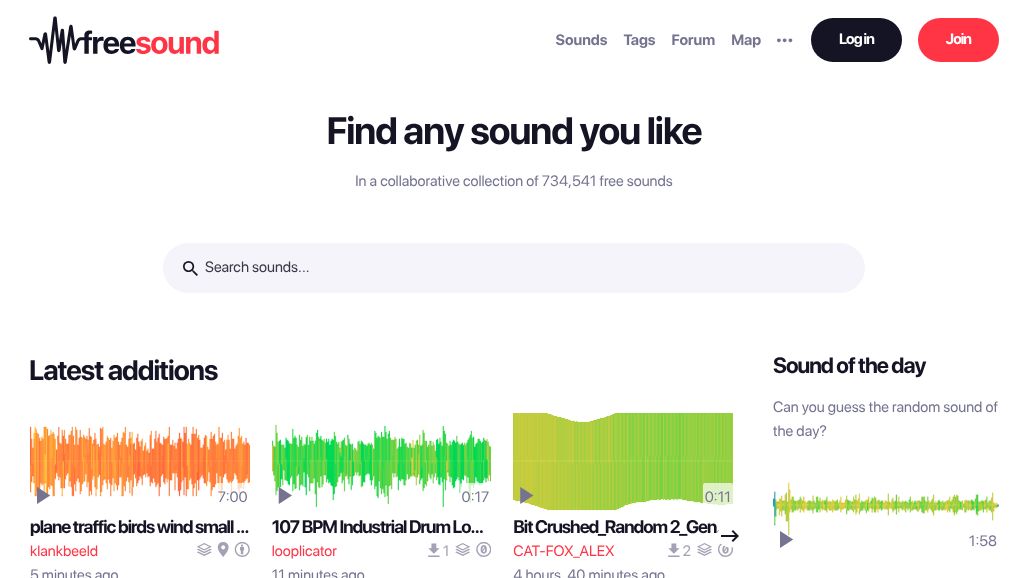Viewport: 1028px width, 578px height.
Task: Click the 1:58 duration label
Action: pyautogui.click(x=982, y=541)
